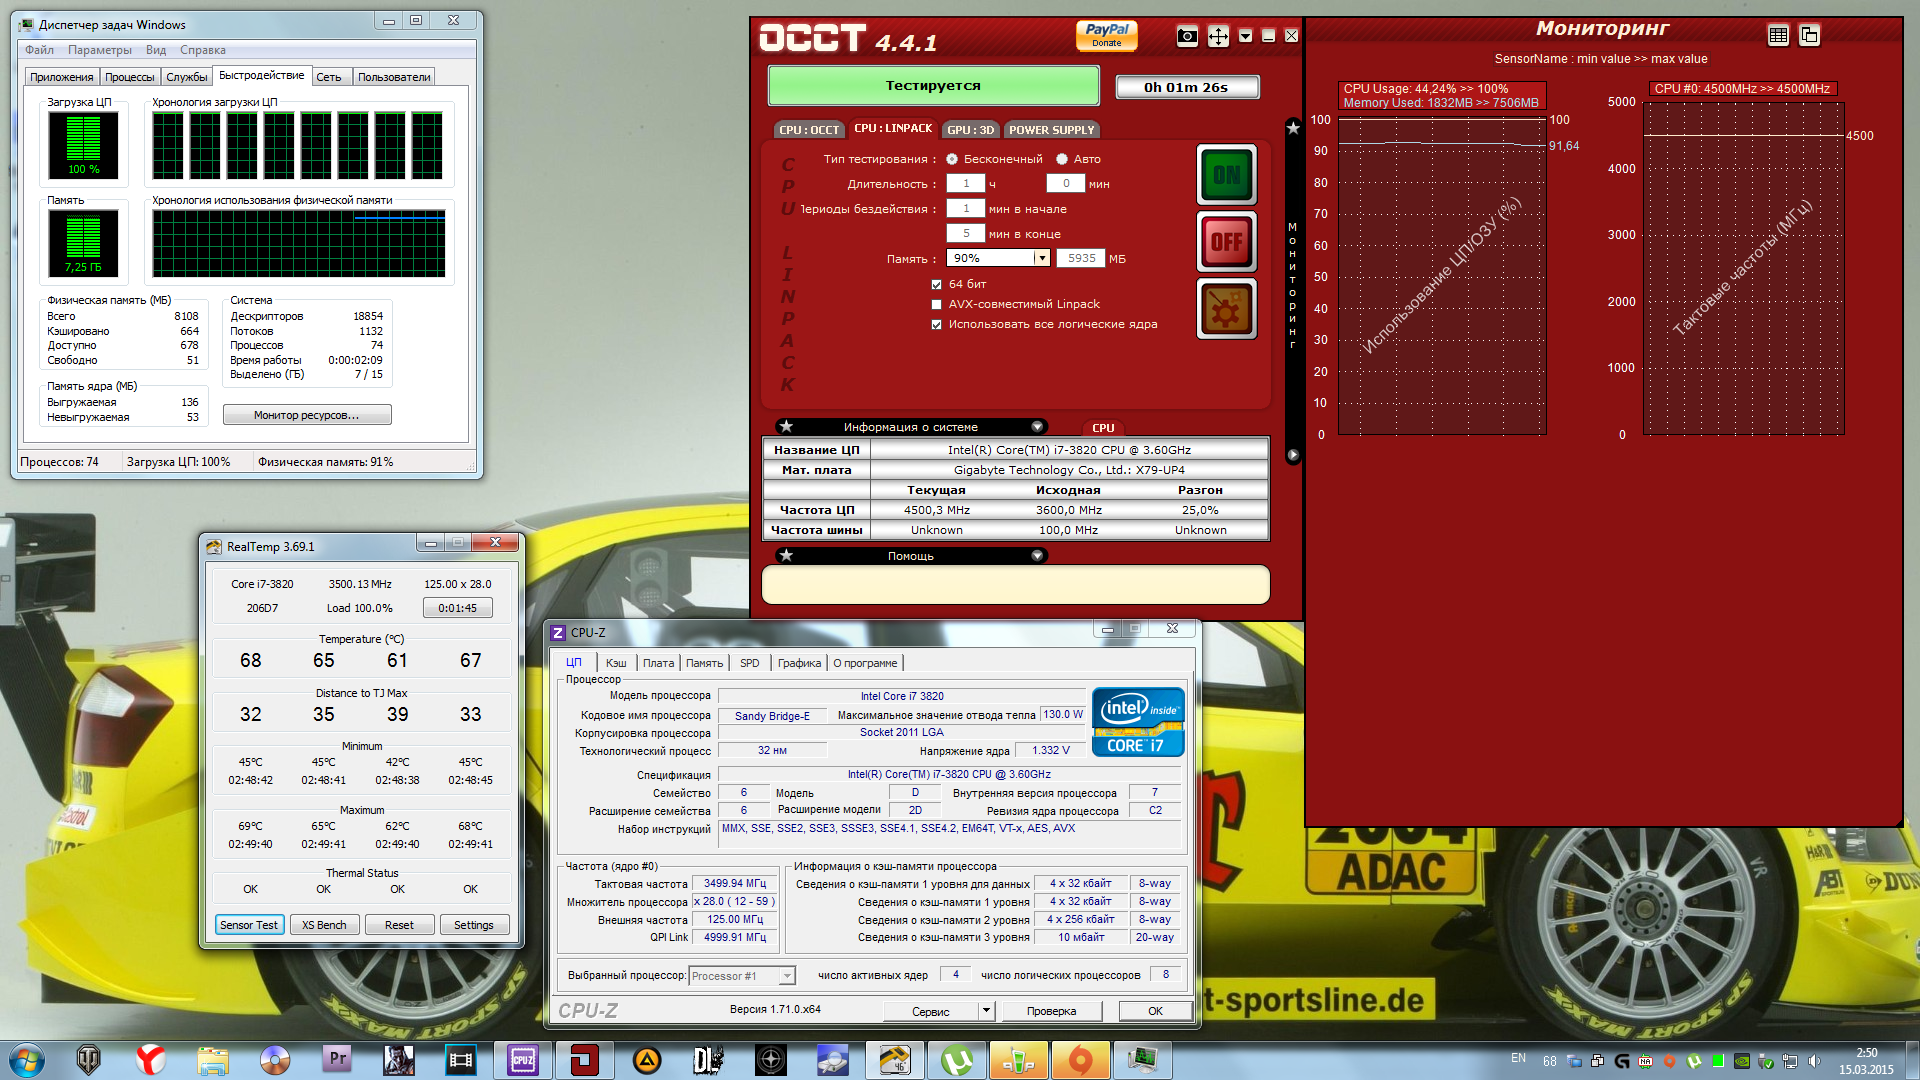Switch monitoring to table view icon

[1778, 35]
